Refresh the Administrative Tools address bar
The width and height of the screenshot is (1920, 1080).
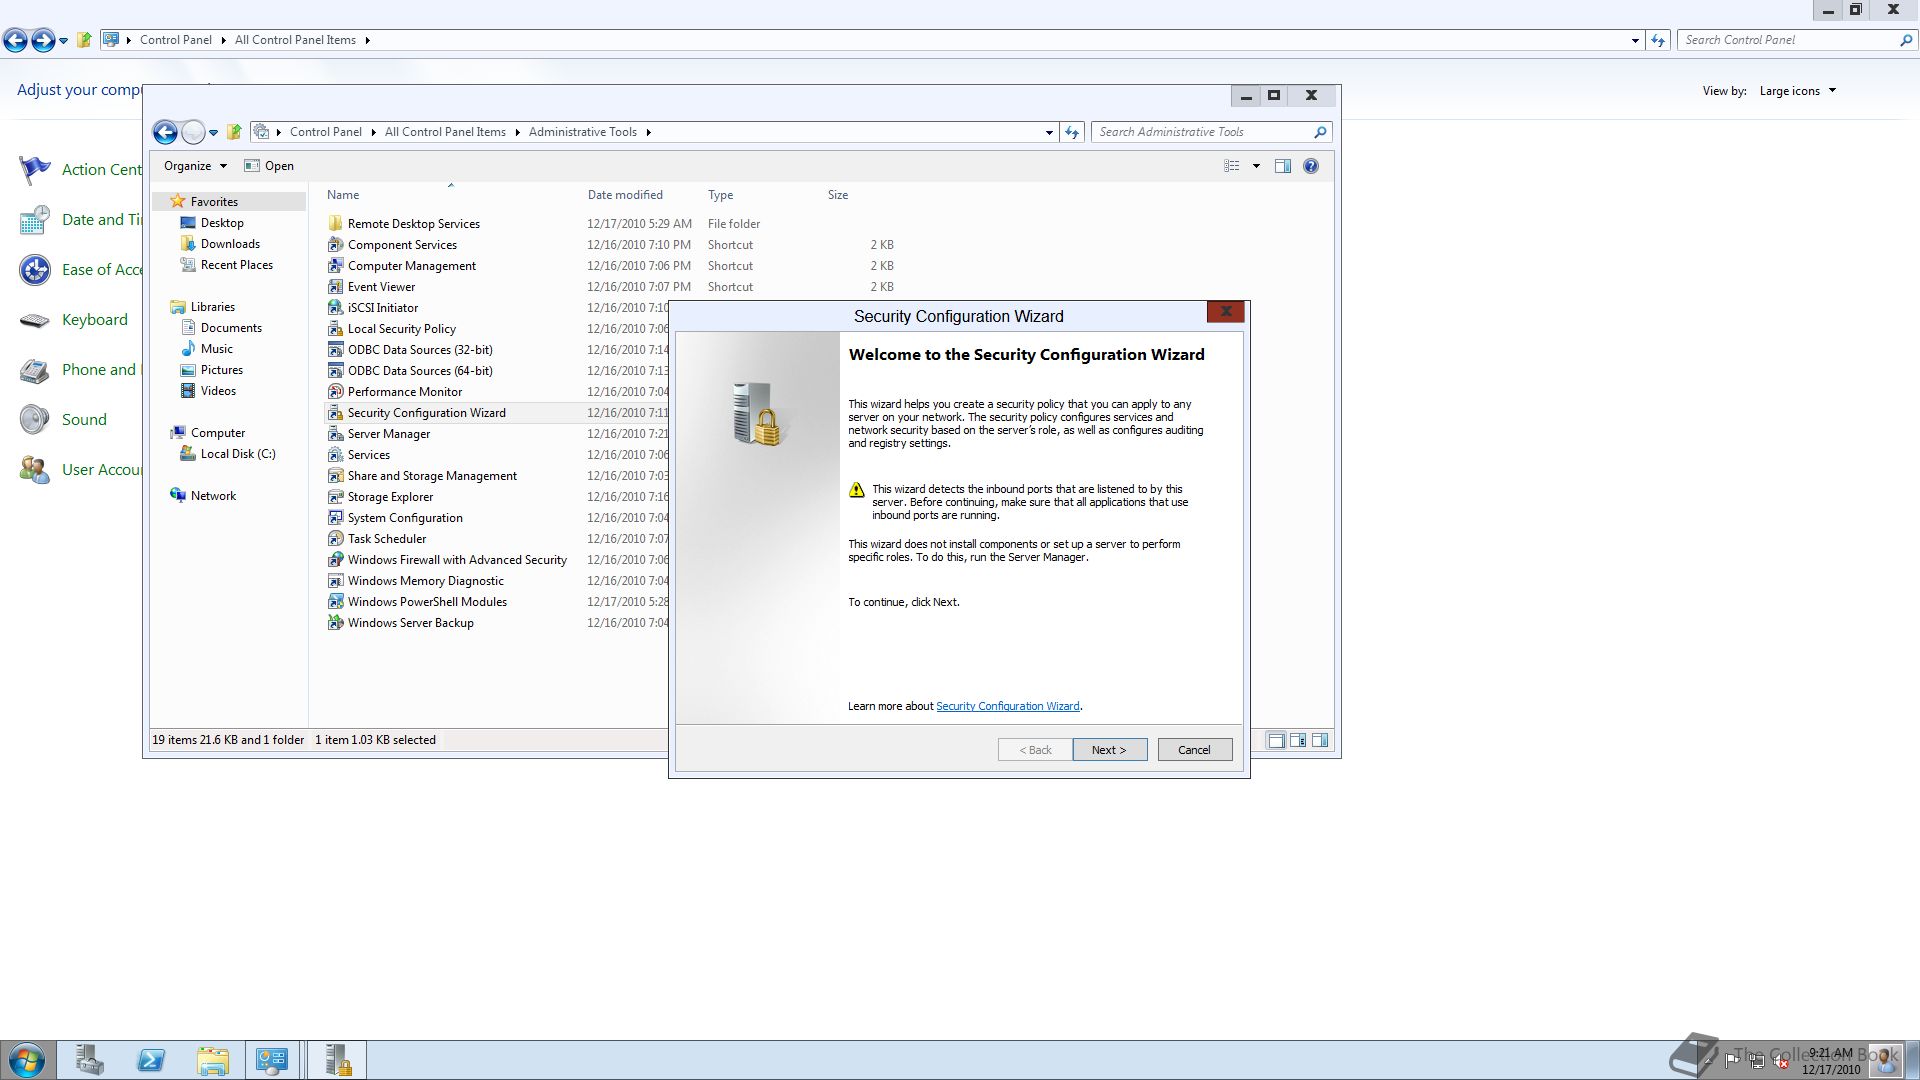click(x=1072, y=132)
